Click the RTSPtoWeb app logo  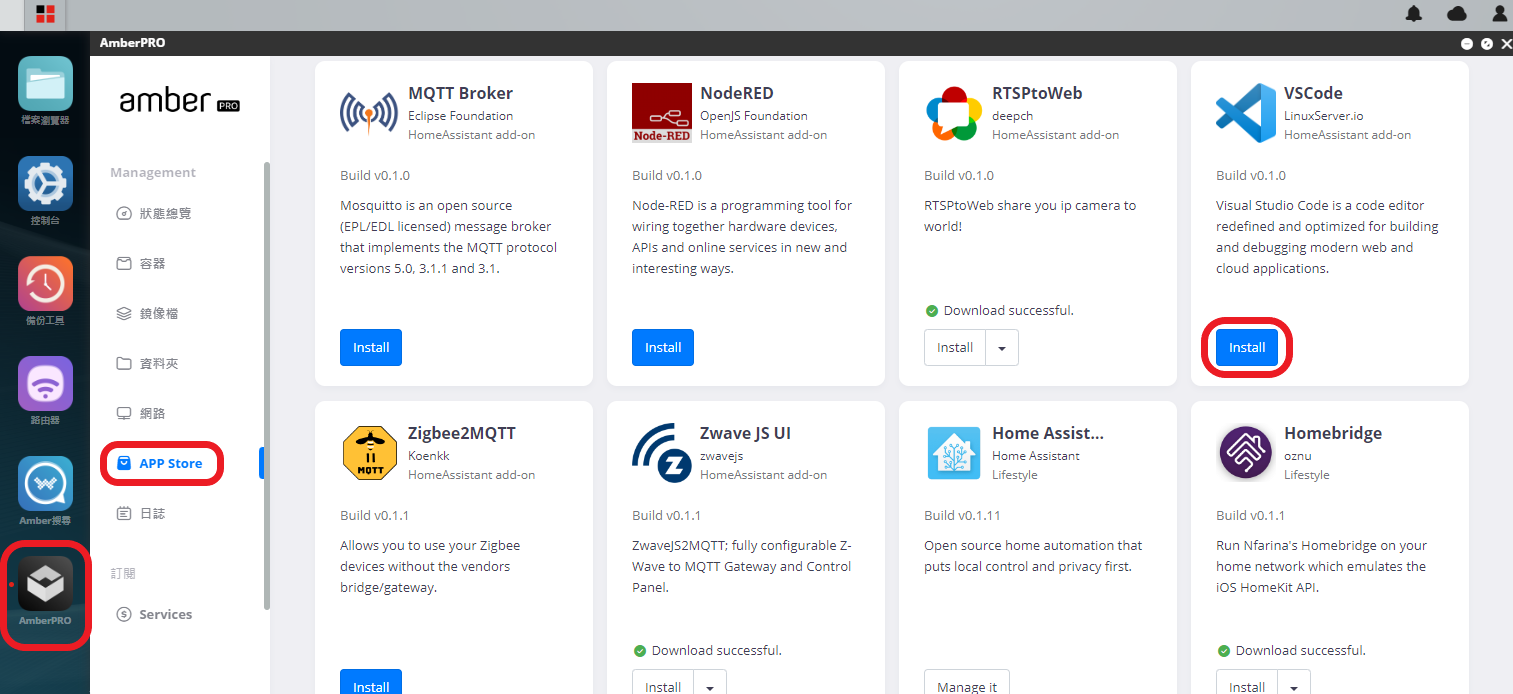point(953,113)
